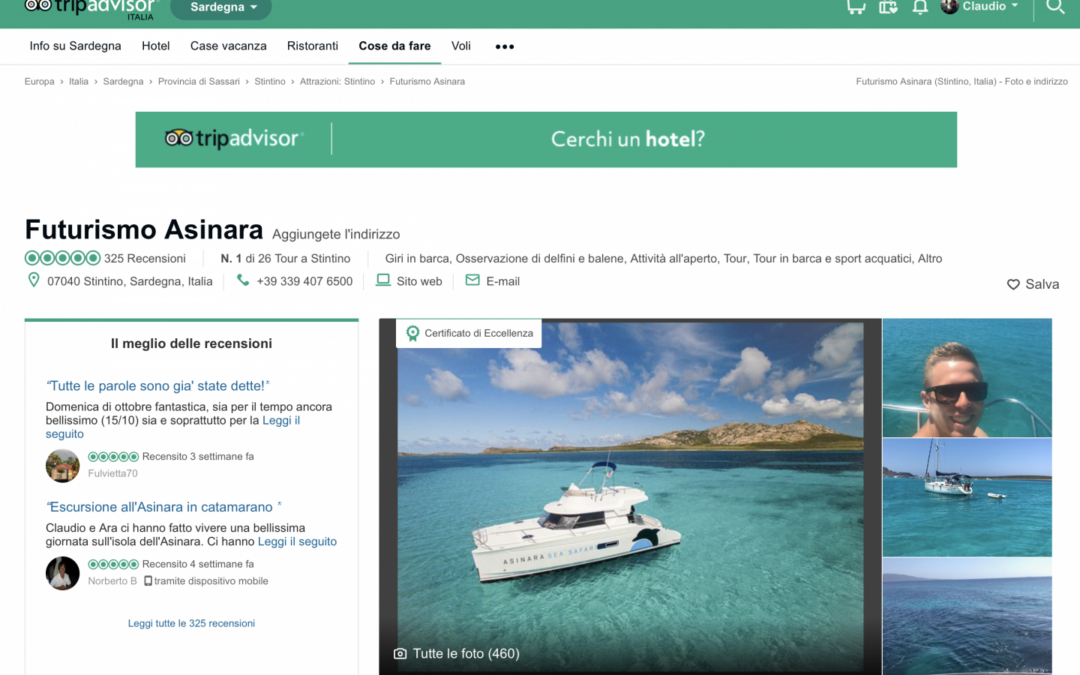Screen dimensions: 1080x675
Task: Click rating bubbles on Fulvietta70 review
Action: pyautogui.click(x=113, y=457)
